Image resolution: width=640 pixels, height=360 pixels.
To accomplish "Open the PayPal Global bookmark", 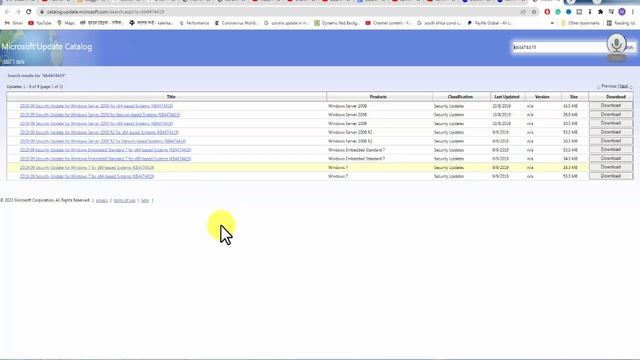I will tap(489, 23).
